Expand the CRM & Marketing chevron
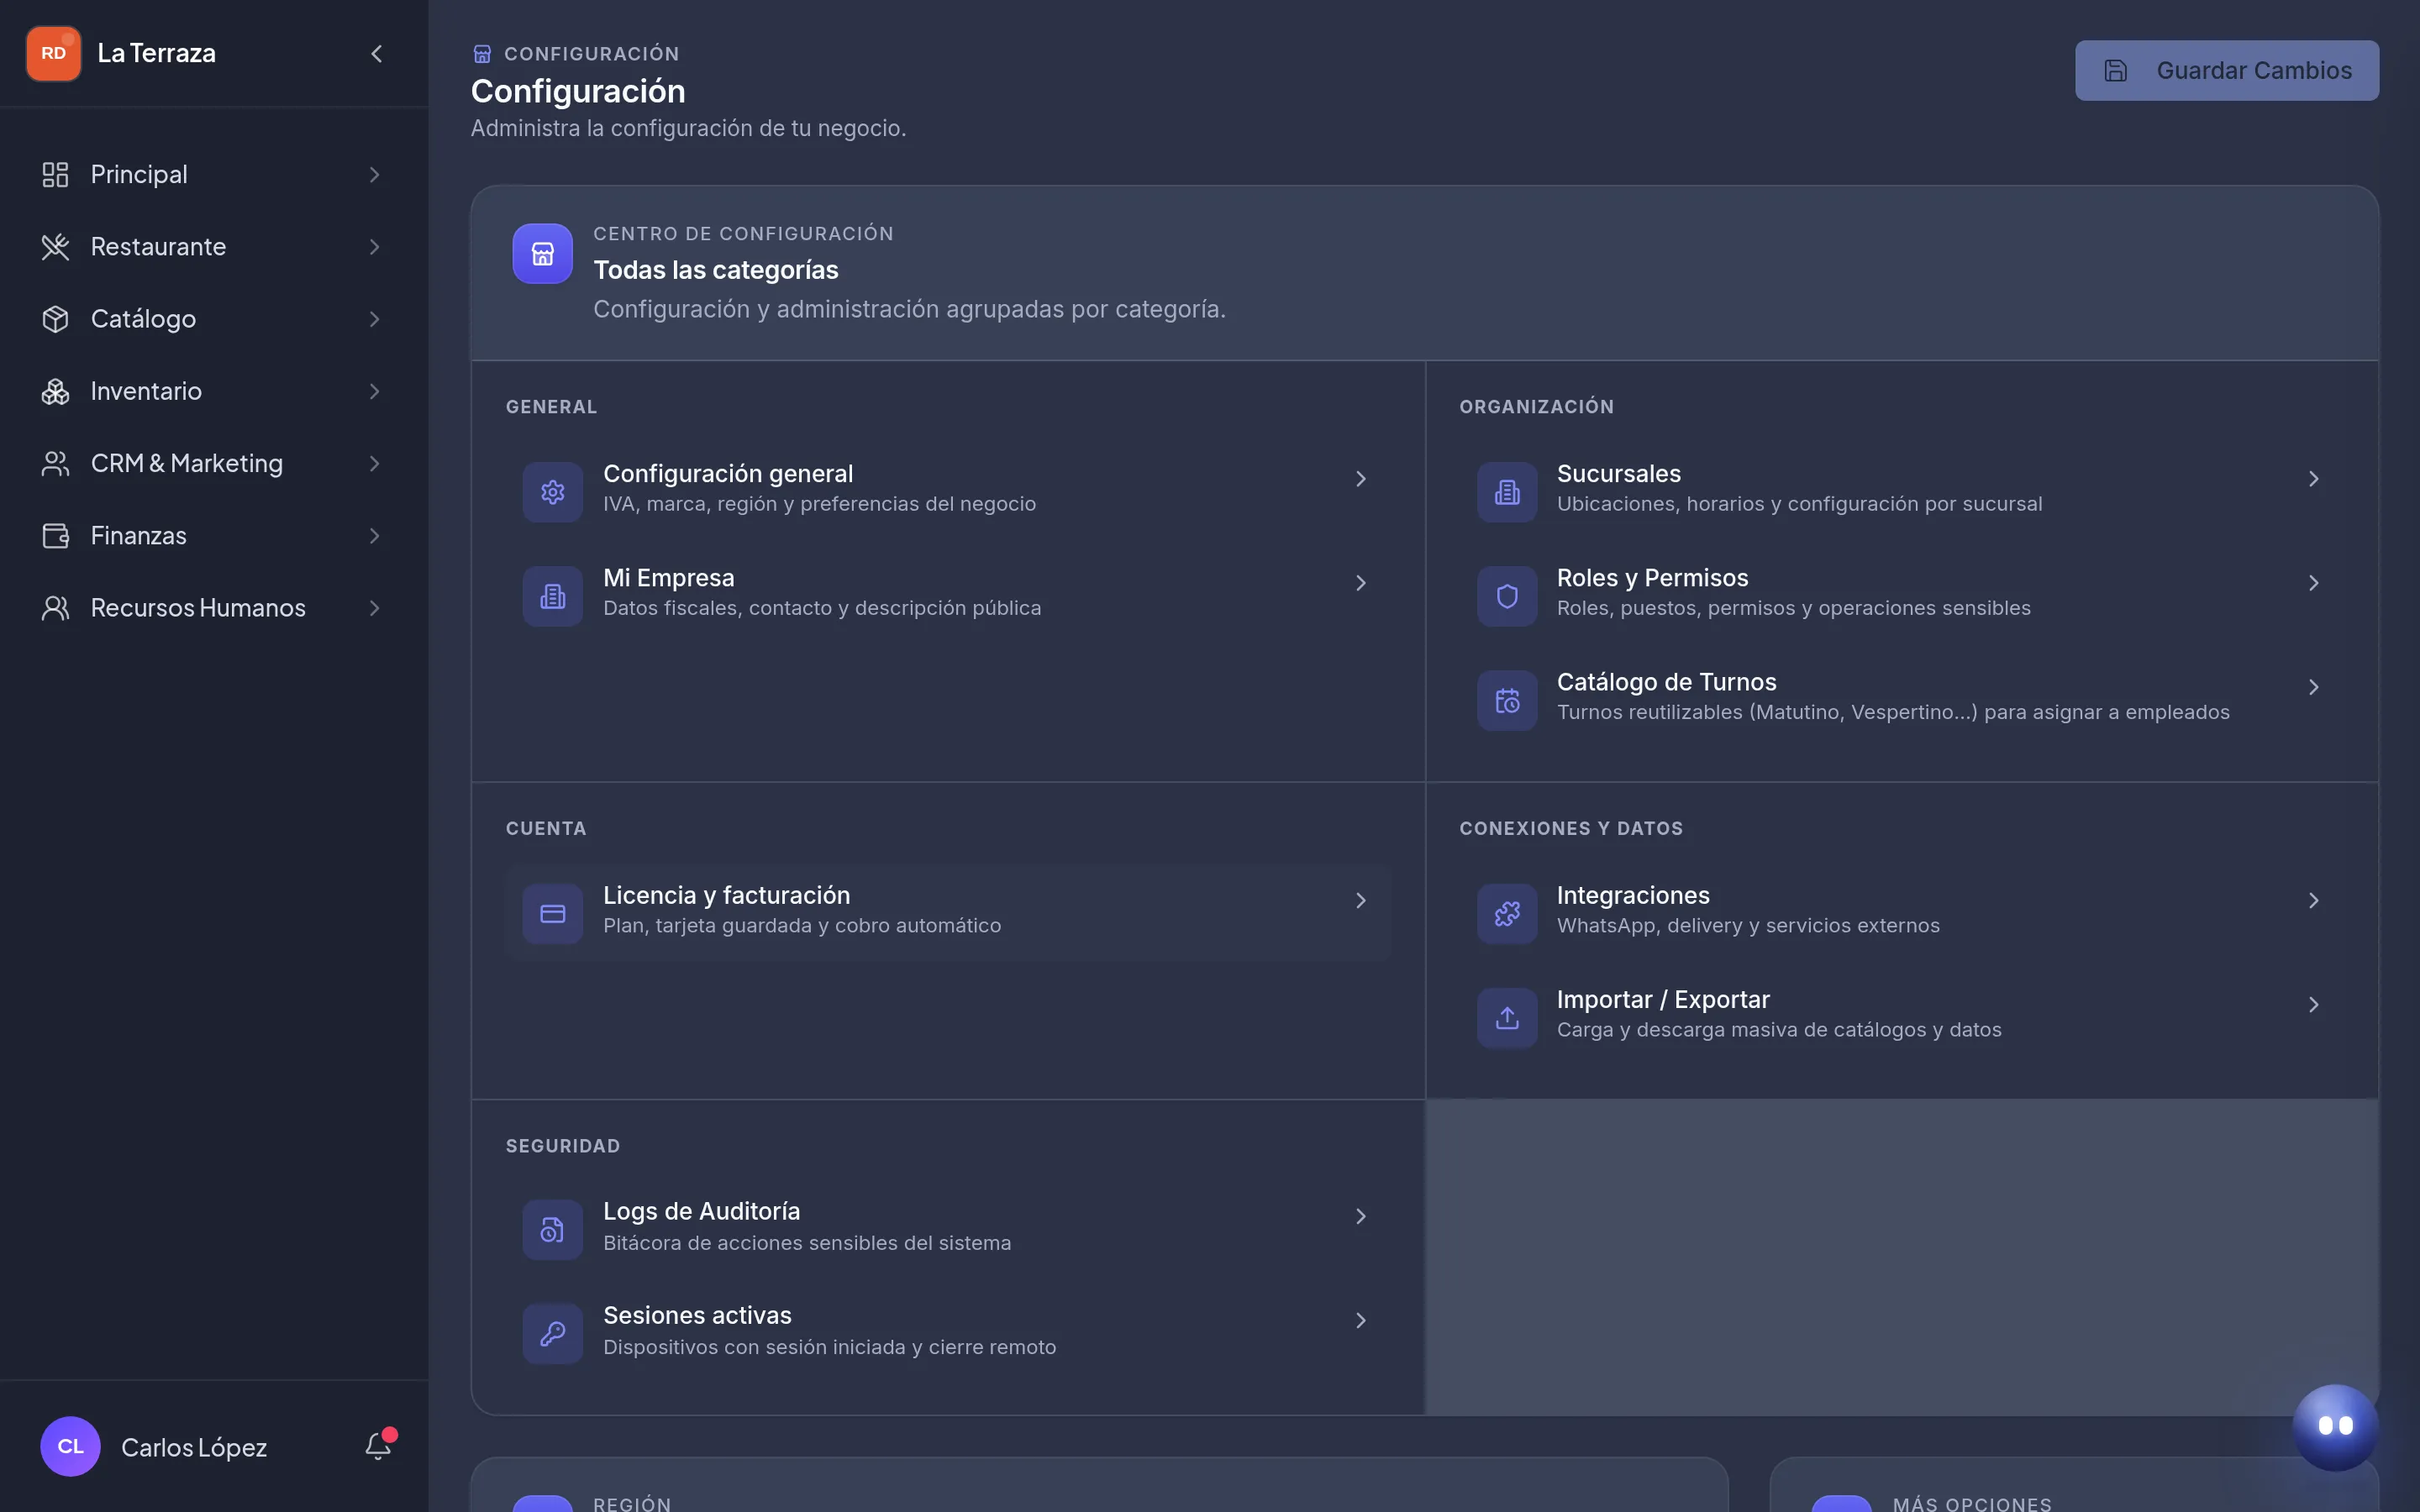Screen dimensions: 2420x1512 [375, 463]
